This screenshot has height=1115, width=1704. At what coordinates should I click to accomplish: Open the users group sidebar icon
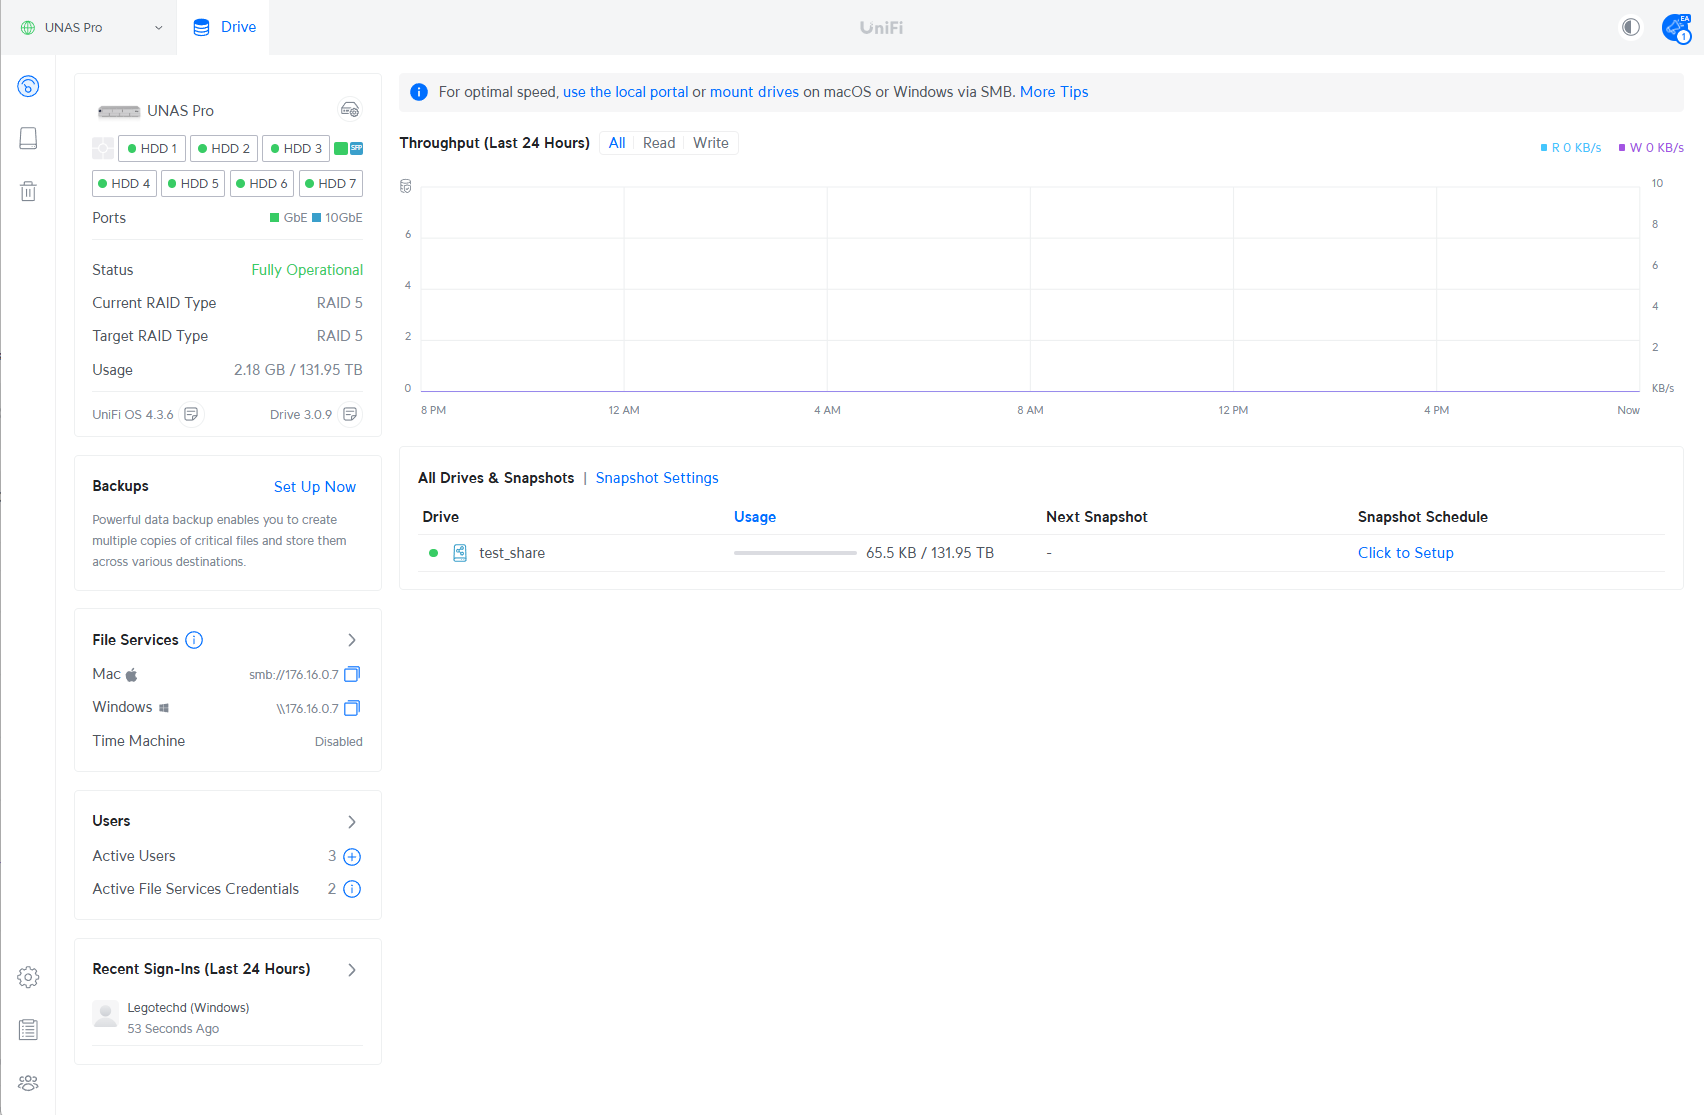28,1083
